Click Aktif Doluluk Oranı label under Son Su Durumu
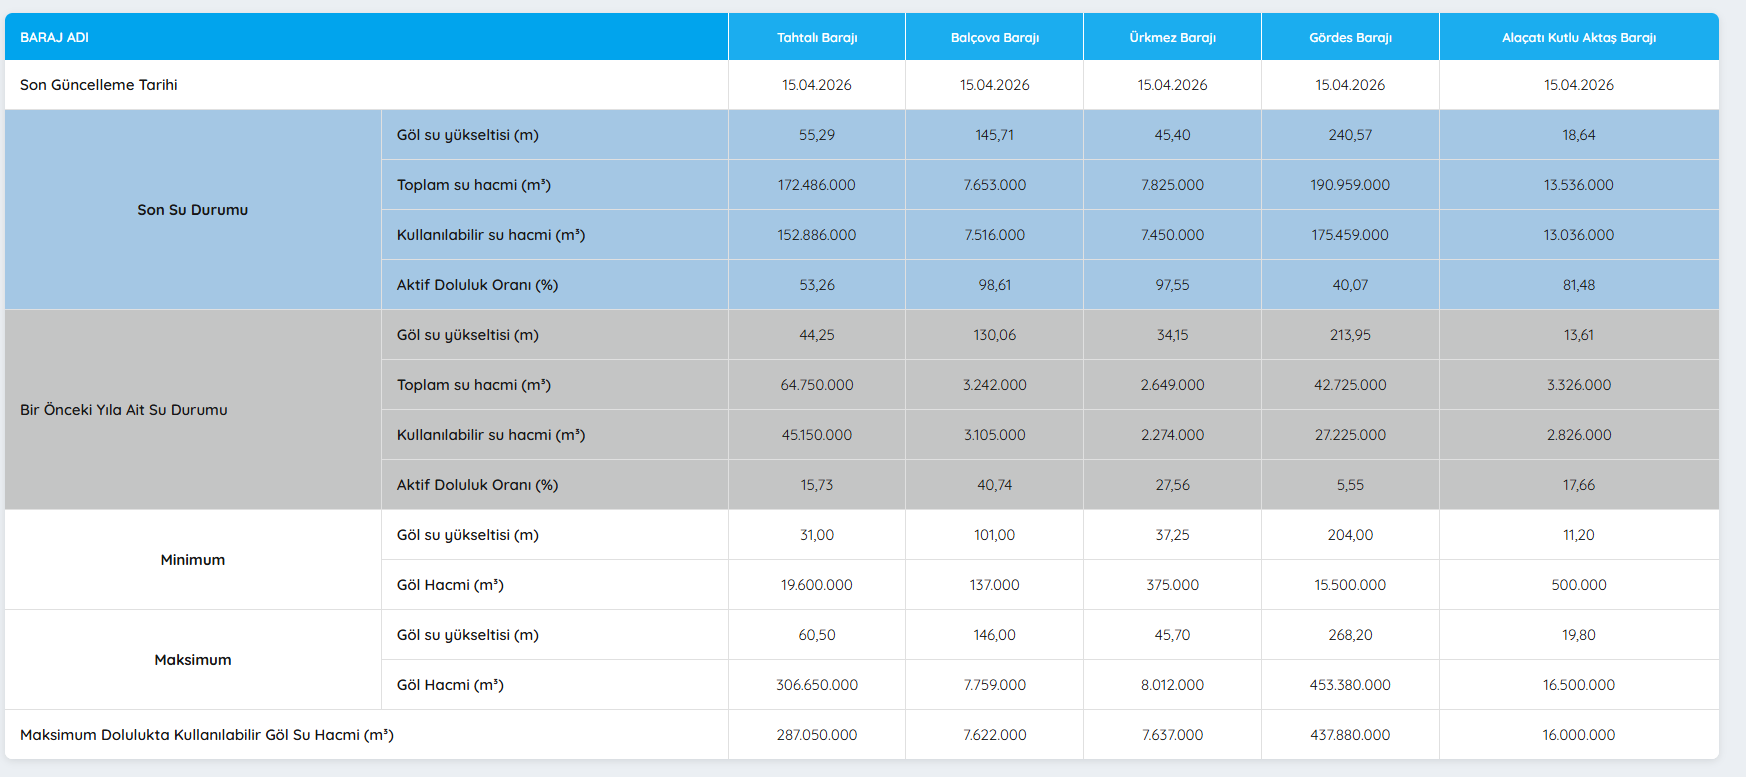The width and height of the screenshot is (1746, 777). [x=477, y=285]
